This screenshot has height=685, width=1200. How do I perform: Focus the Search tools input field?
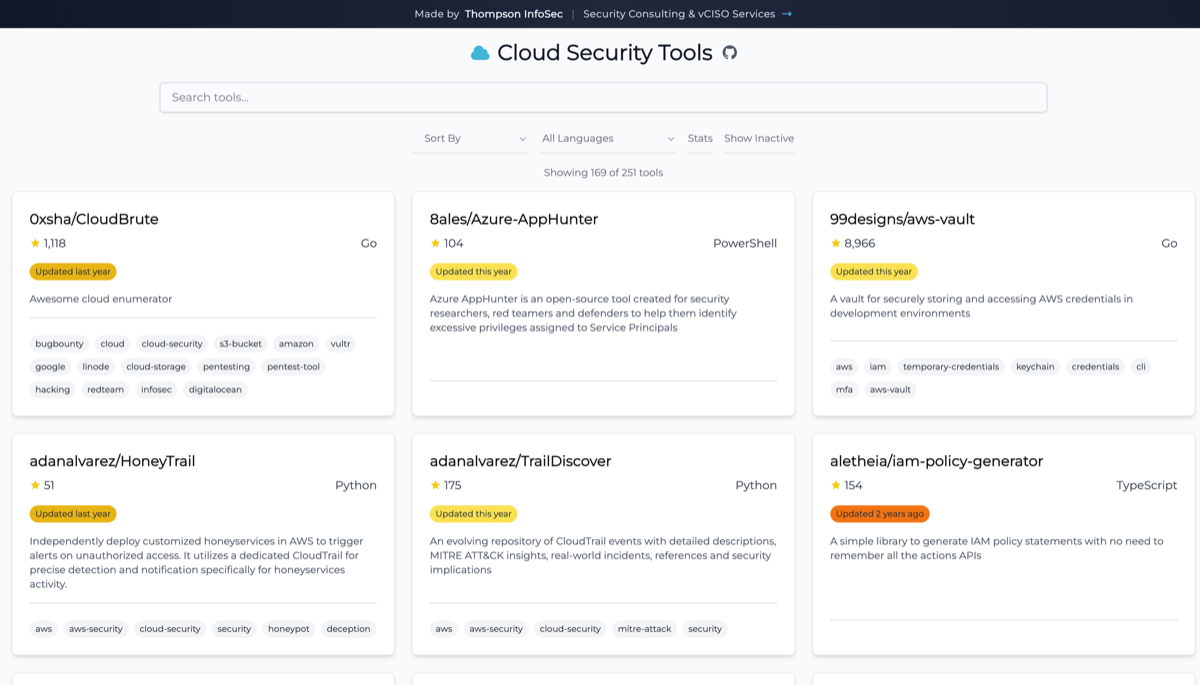tap(603, 97)
